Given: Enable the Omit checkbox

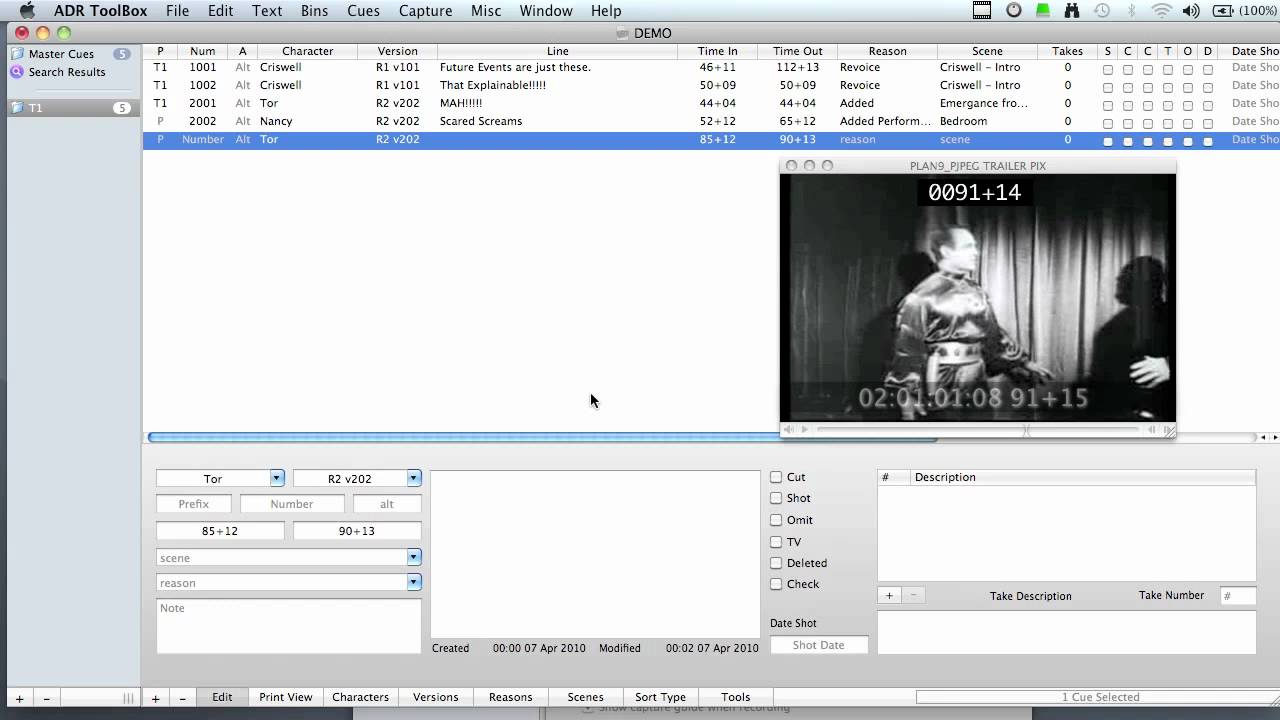Looking at the screenshot, I should pos(776,520).
